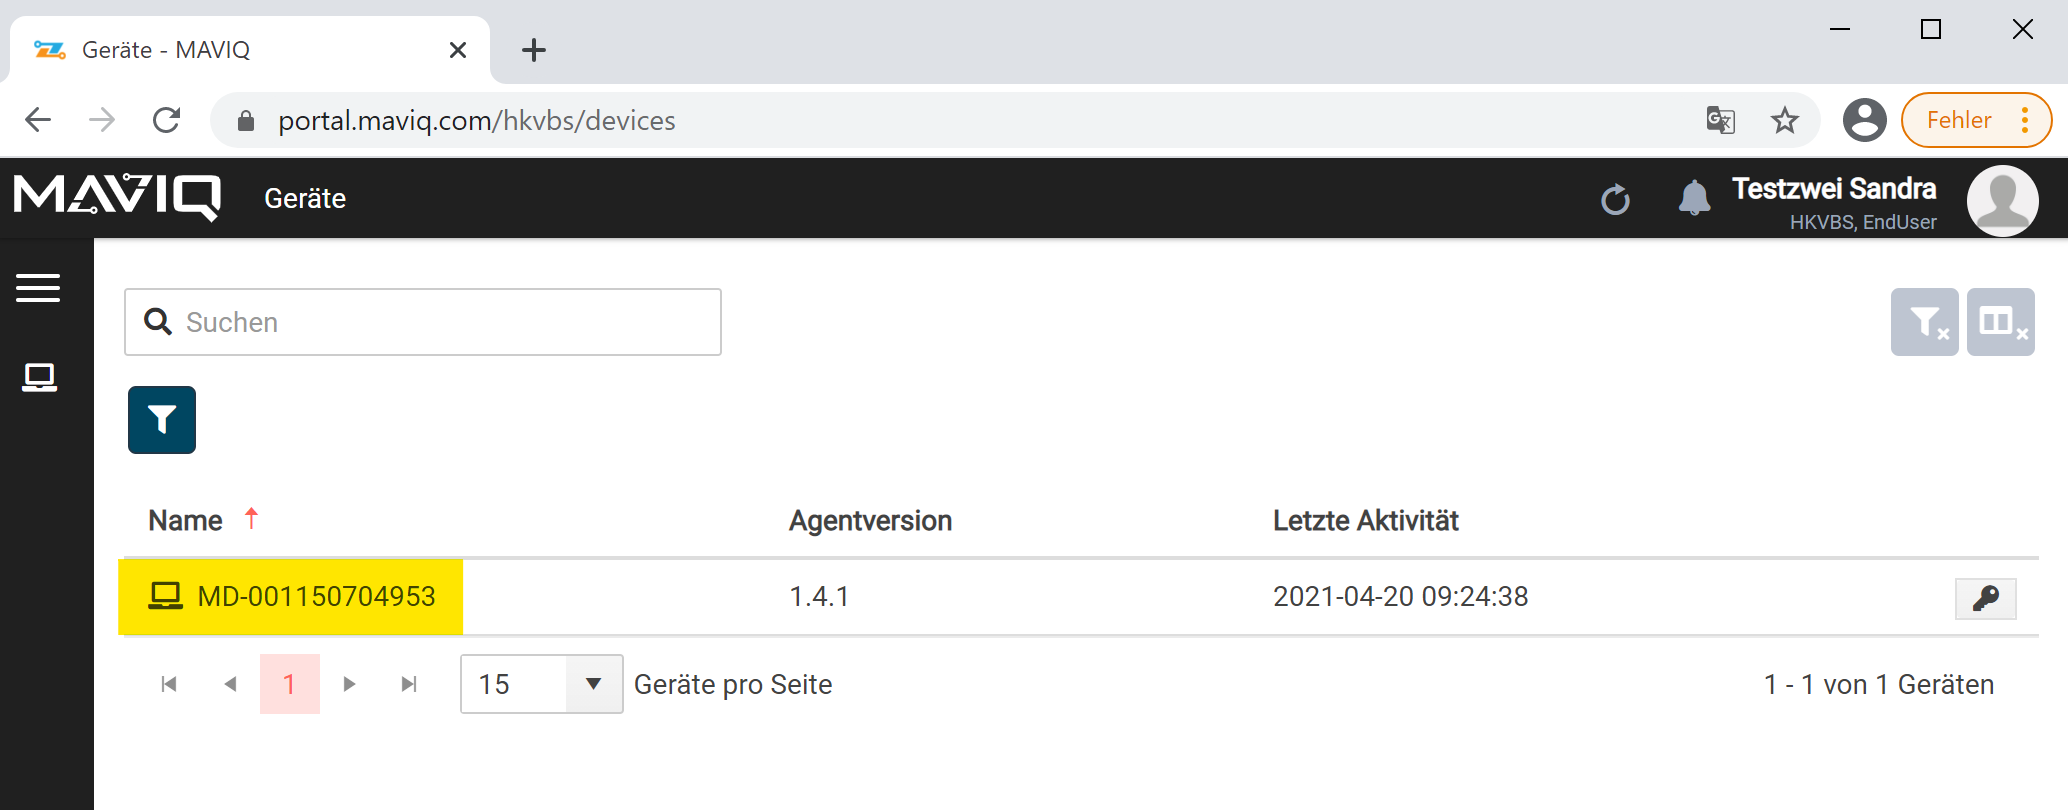The width and height of the screenshot is (2068, 810).
Task: Reset columns with the column-x icon
Action: pos(2000,322)
